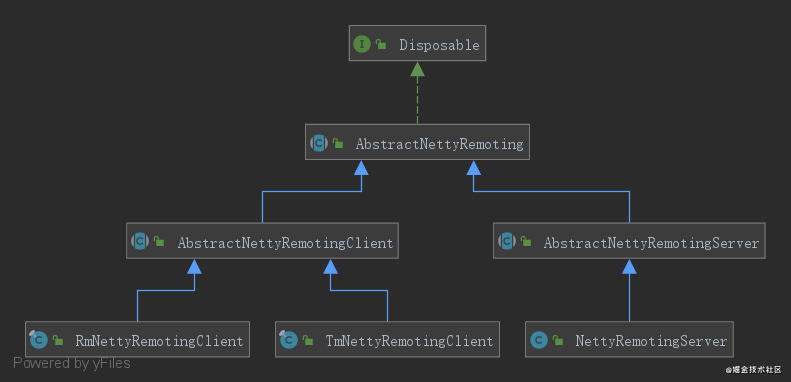791x382 pixels.
Task: Click the lock icon beside AbstractNettyRemoting
Action: click(x=338, y=143)
